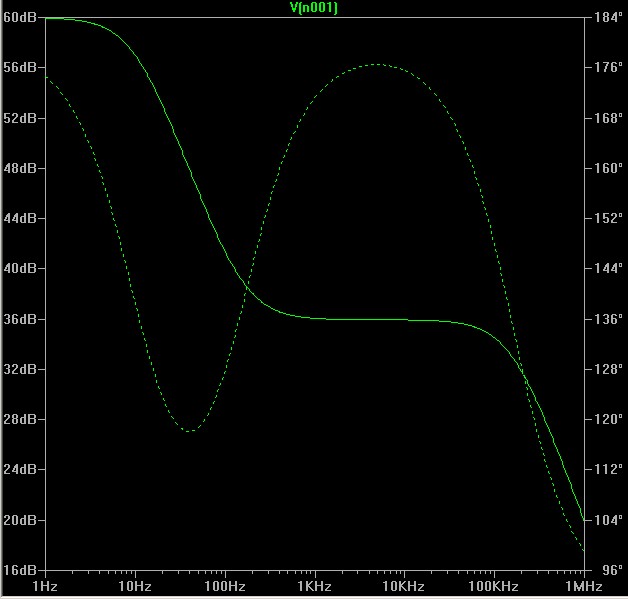Click the 1MHz label at the axis end

click(x=583, y=585)
